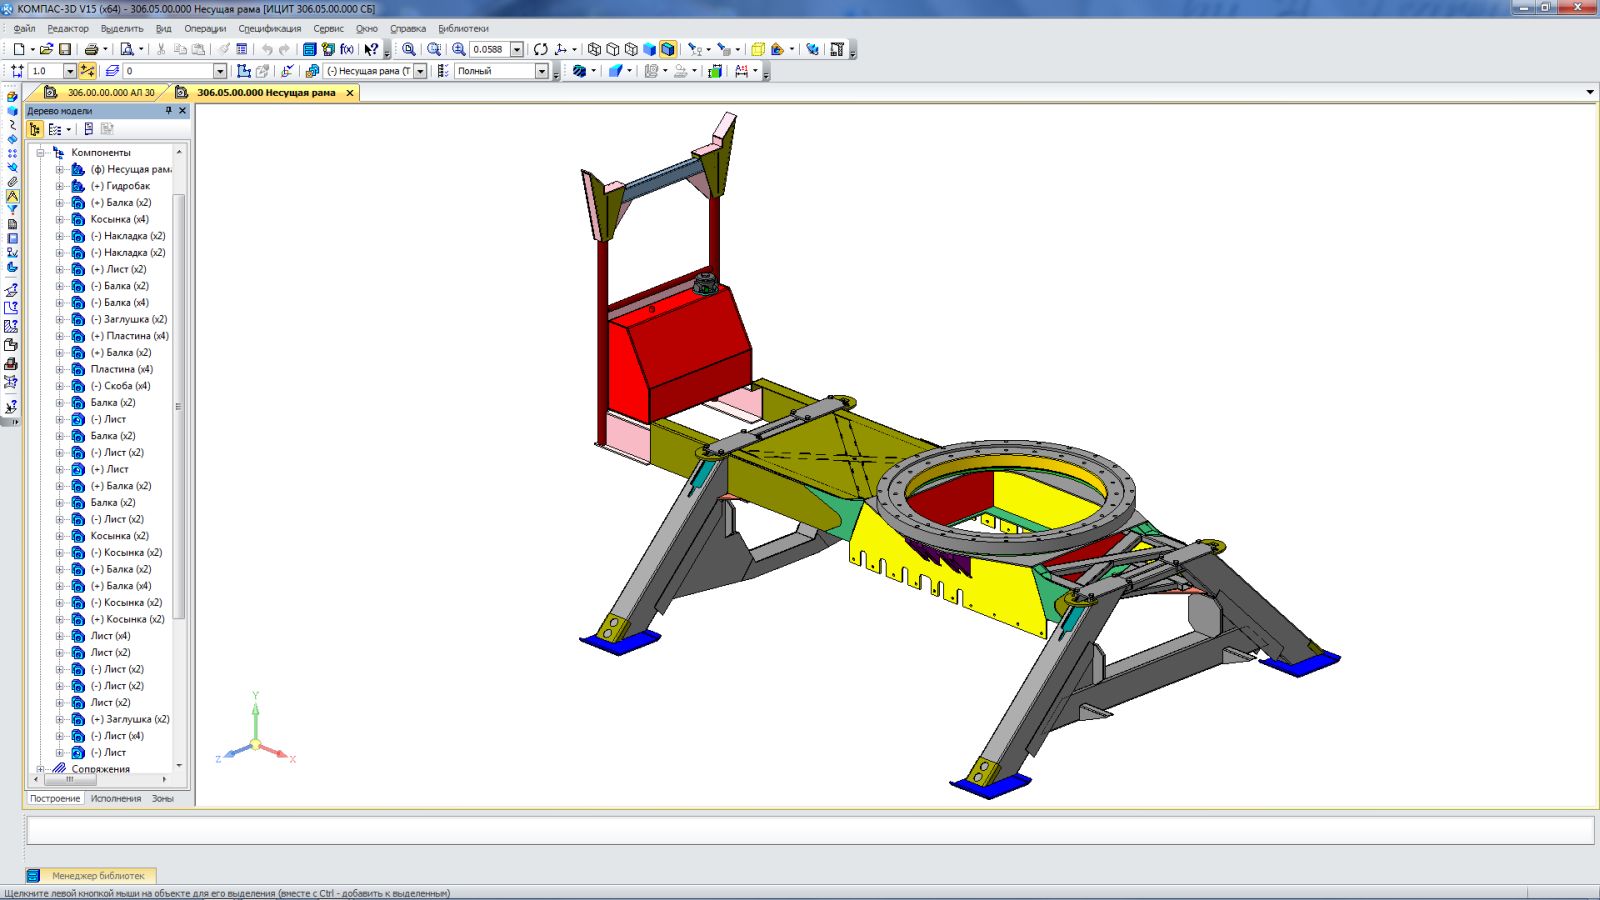Select the paperclip icon in left toolbar
1600x900 pixels.
pyautogui.click(x=12, y=182)
